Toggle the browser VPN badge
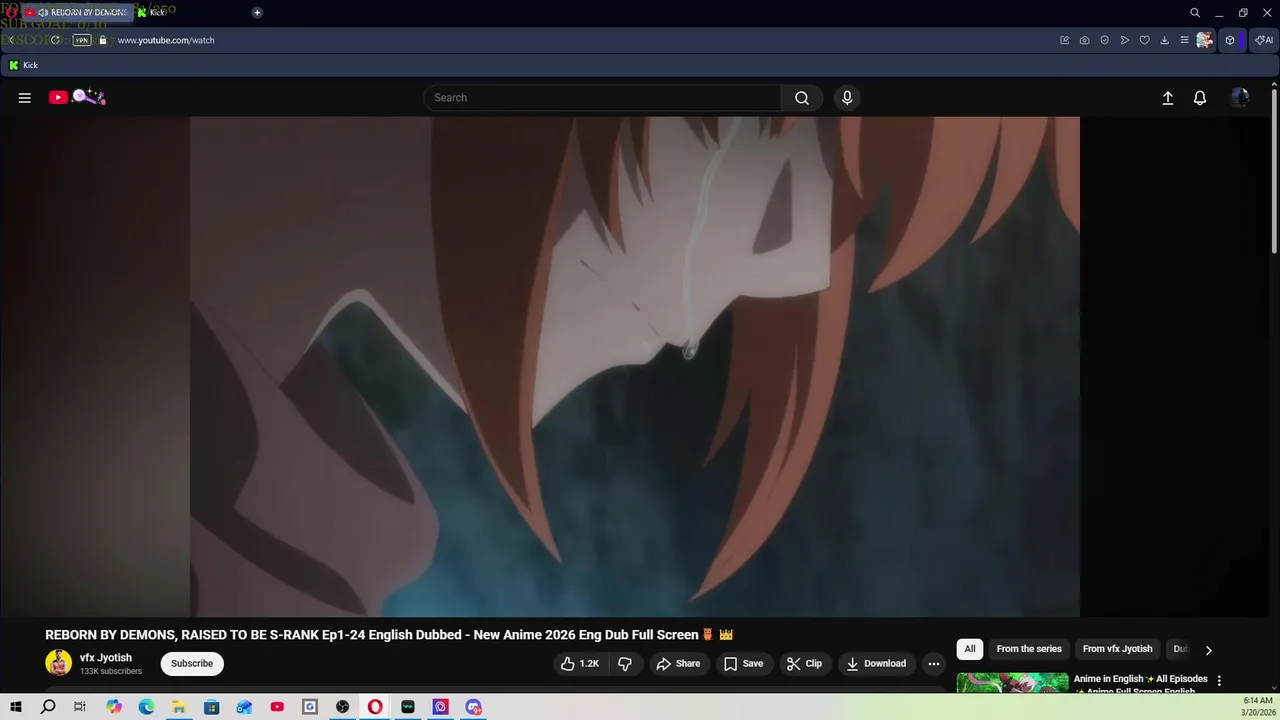The height and width of the screenshot is (720, 1280). 82,40
